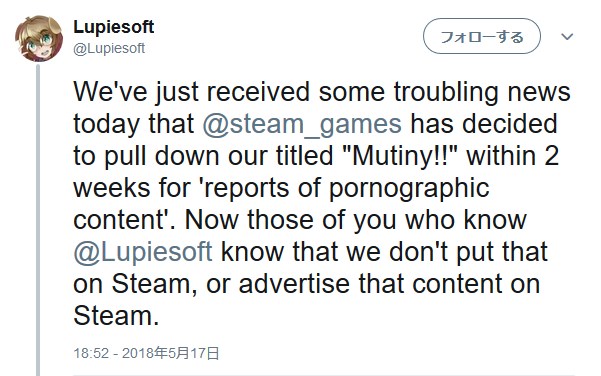Click the words "has decided" in tweet

(484, 124)
